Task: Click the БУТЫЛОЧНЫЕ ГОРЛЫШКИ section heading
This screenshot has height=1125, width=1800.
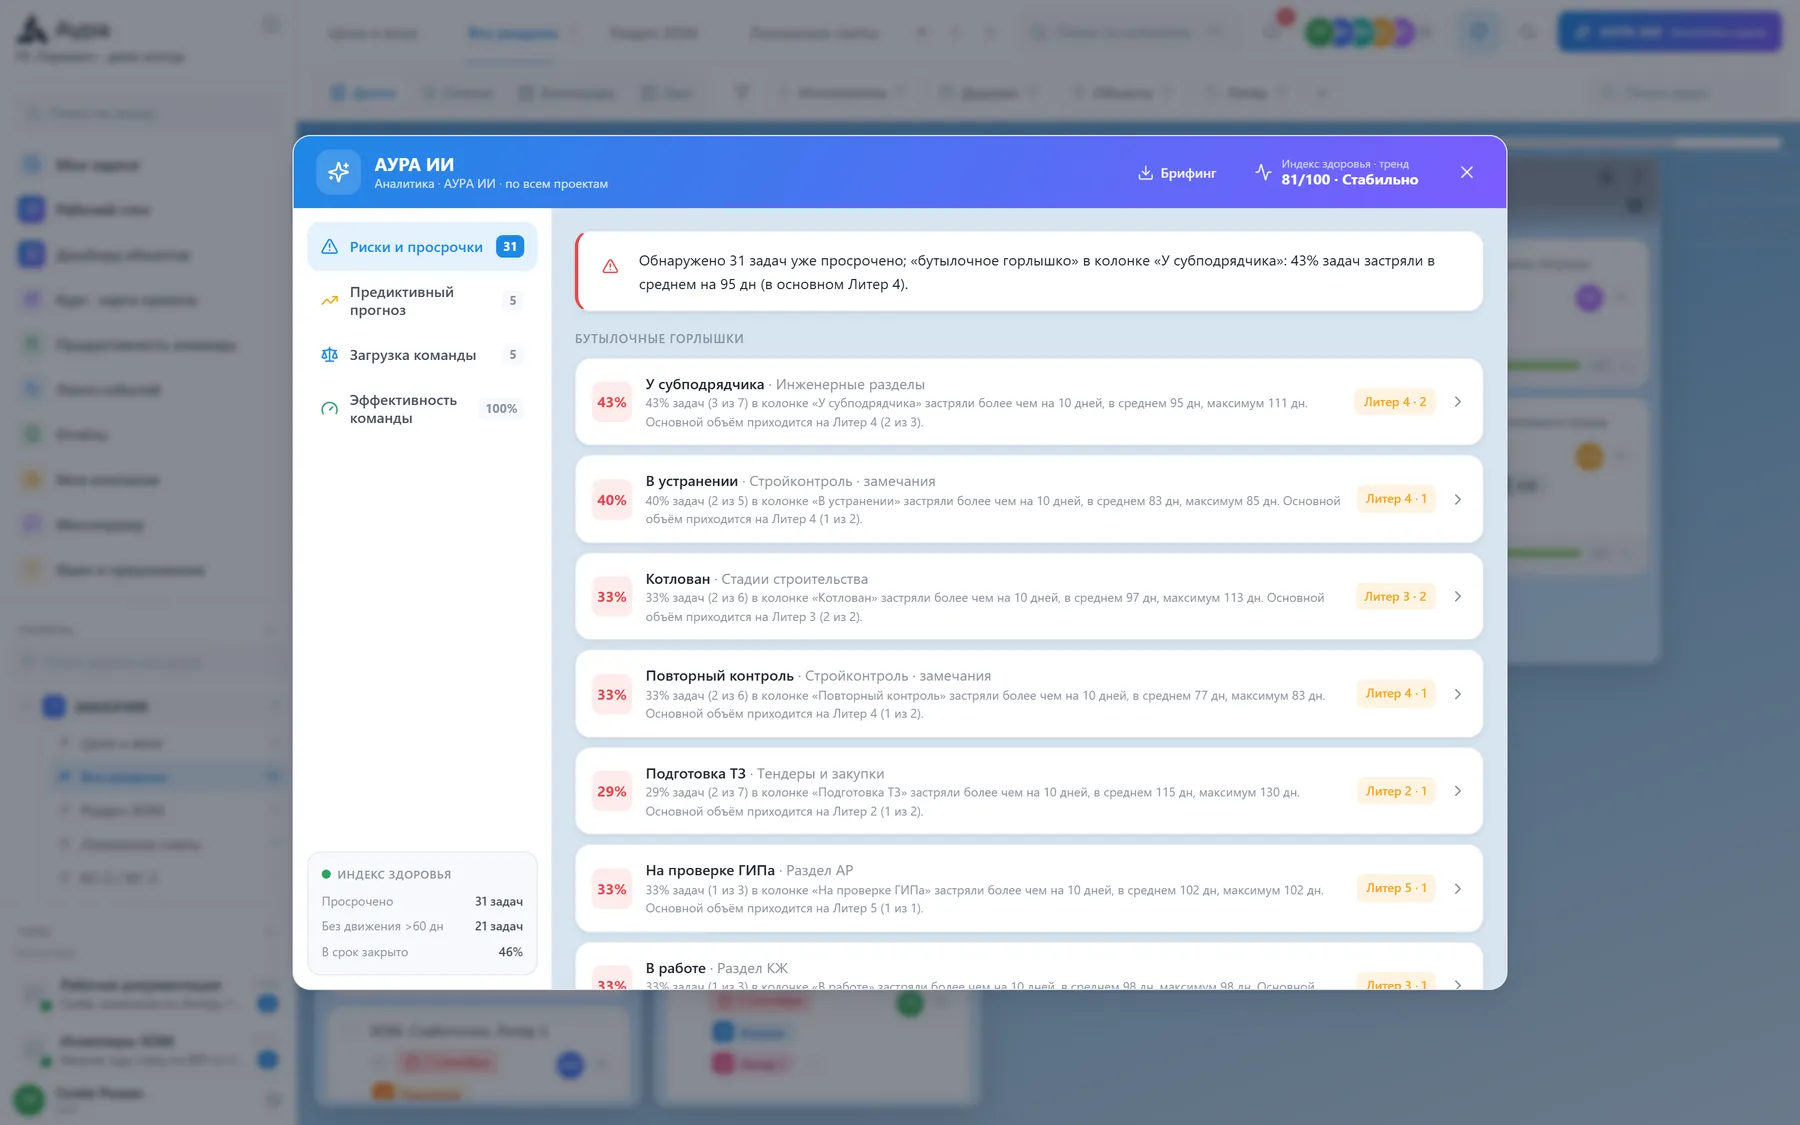Action: [659, 339]
